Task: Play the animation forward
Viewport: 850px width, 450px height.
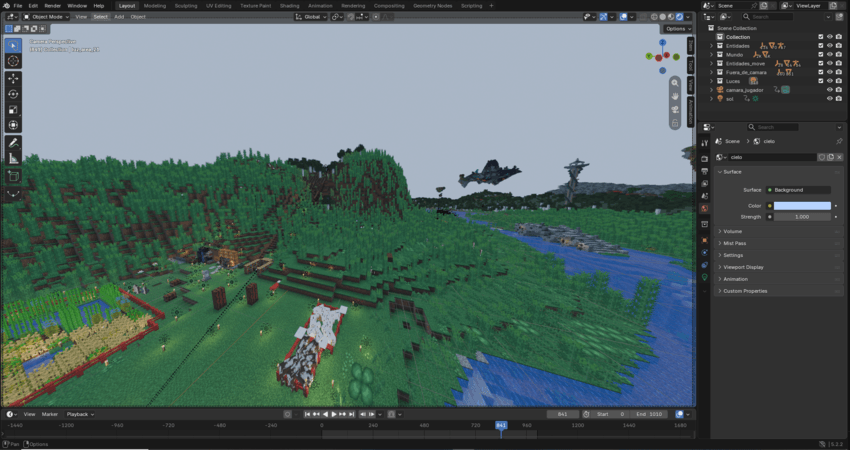Action: [x=334, y=414]
